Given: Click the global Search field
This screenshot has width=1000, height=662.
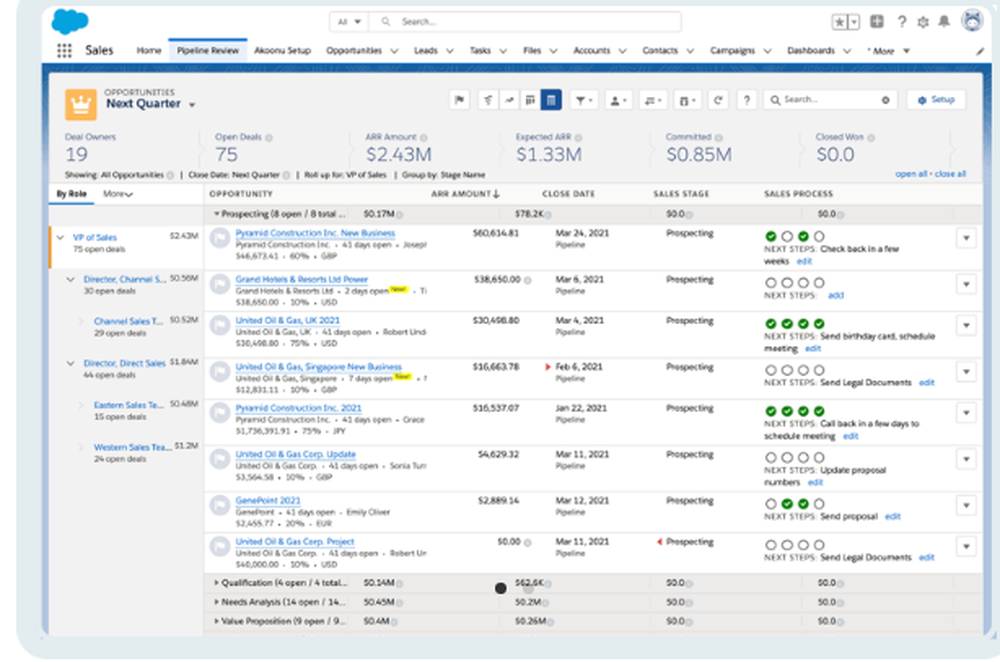Looking at the screenshot, I should coord(526,22).
